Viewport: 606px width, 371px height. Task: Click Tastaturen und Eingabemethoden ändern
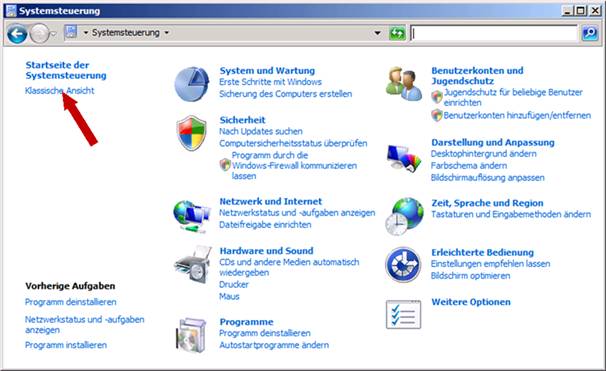pyautogui.click(x=511, y=214)
